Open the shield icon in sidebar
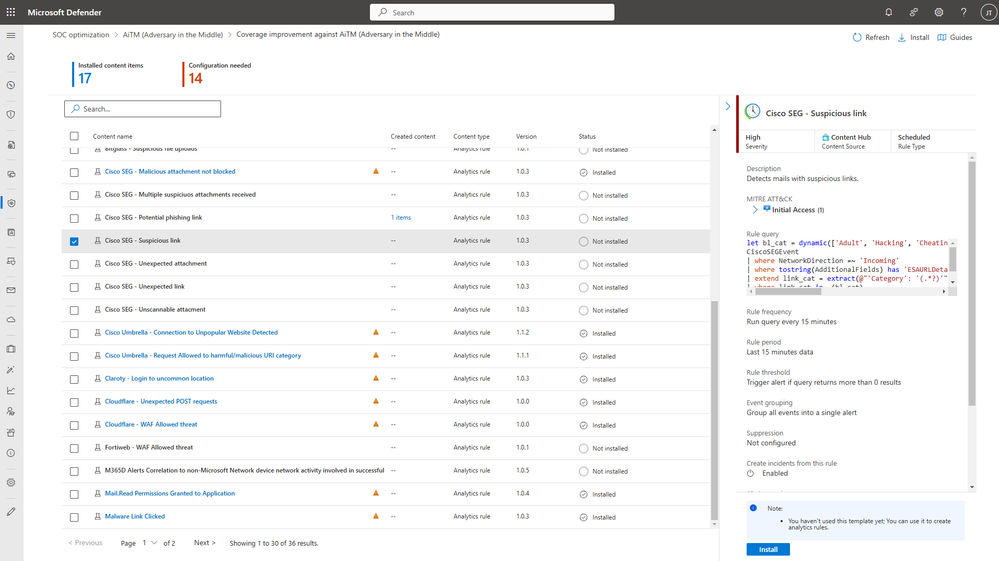The width and height of the screenshot is (999, 561). [x=11, y=115]
